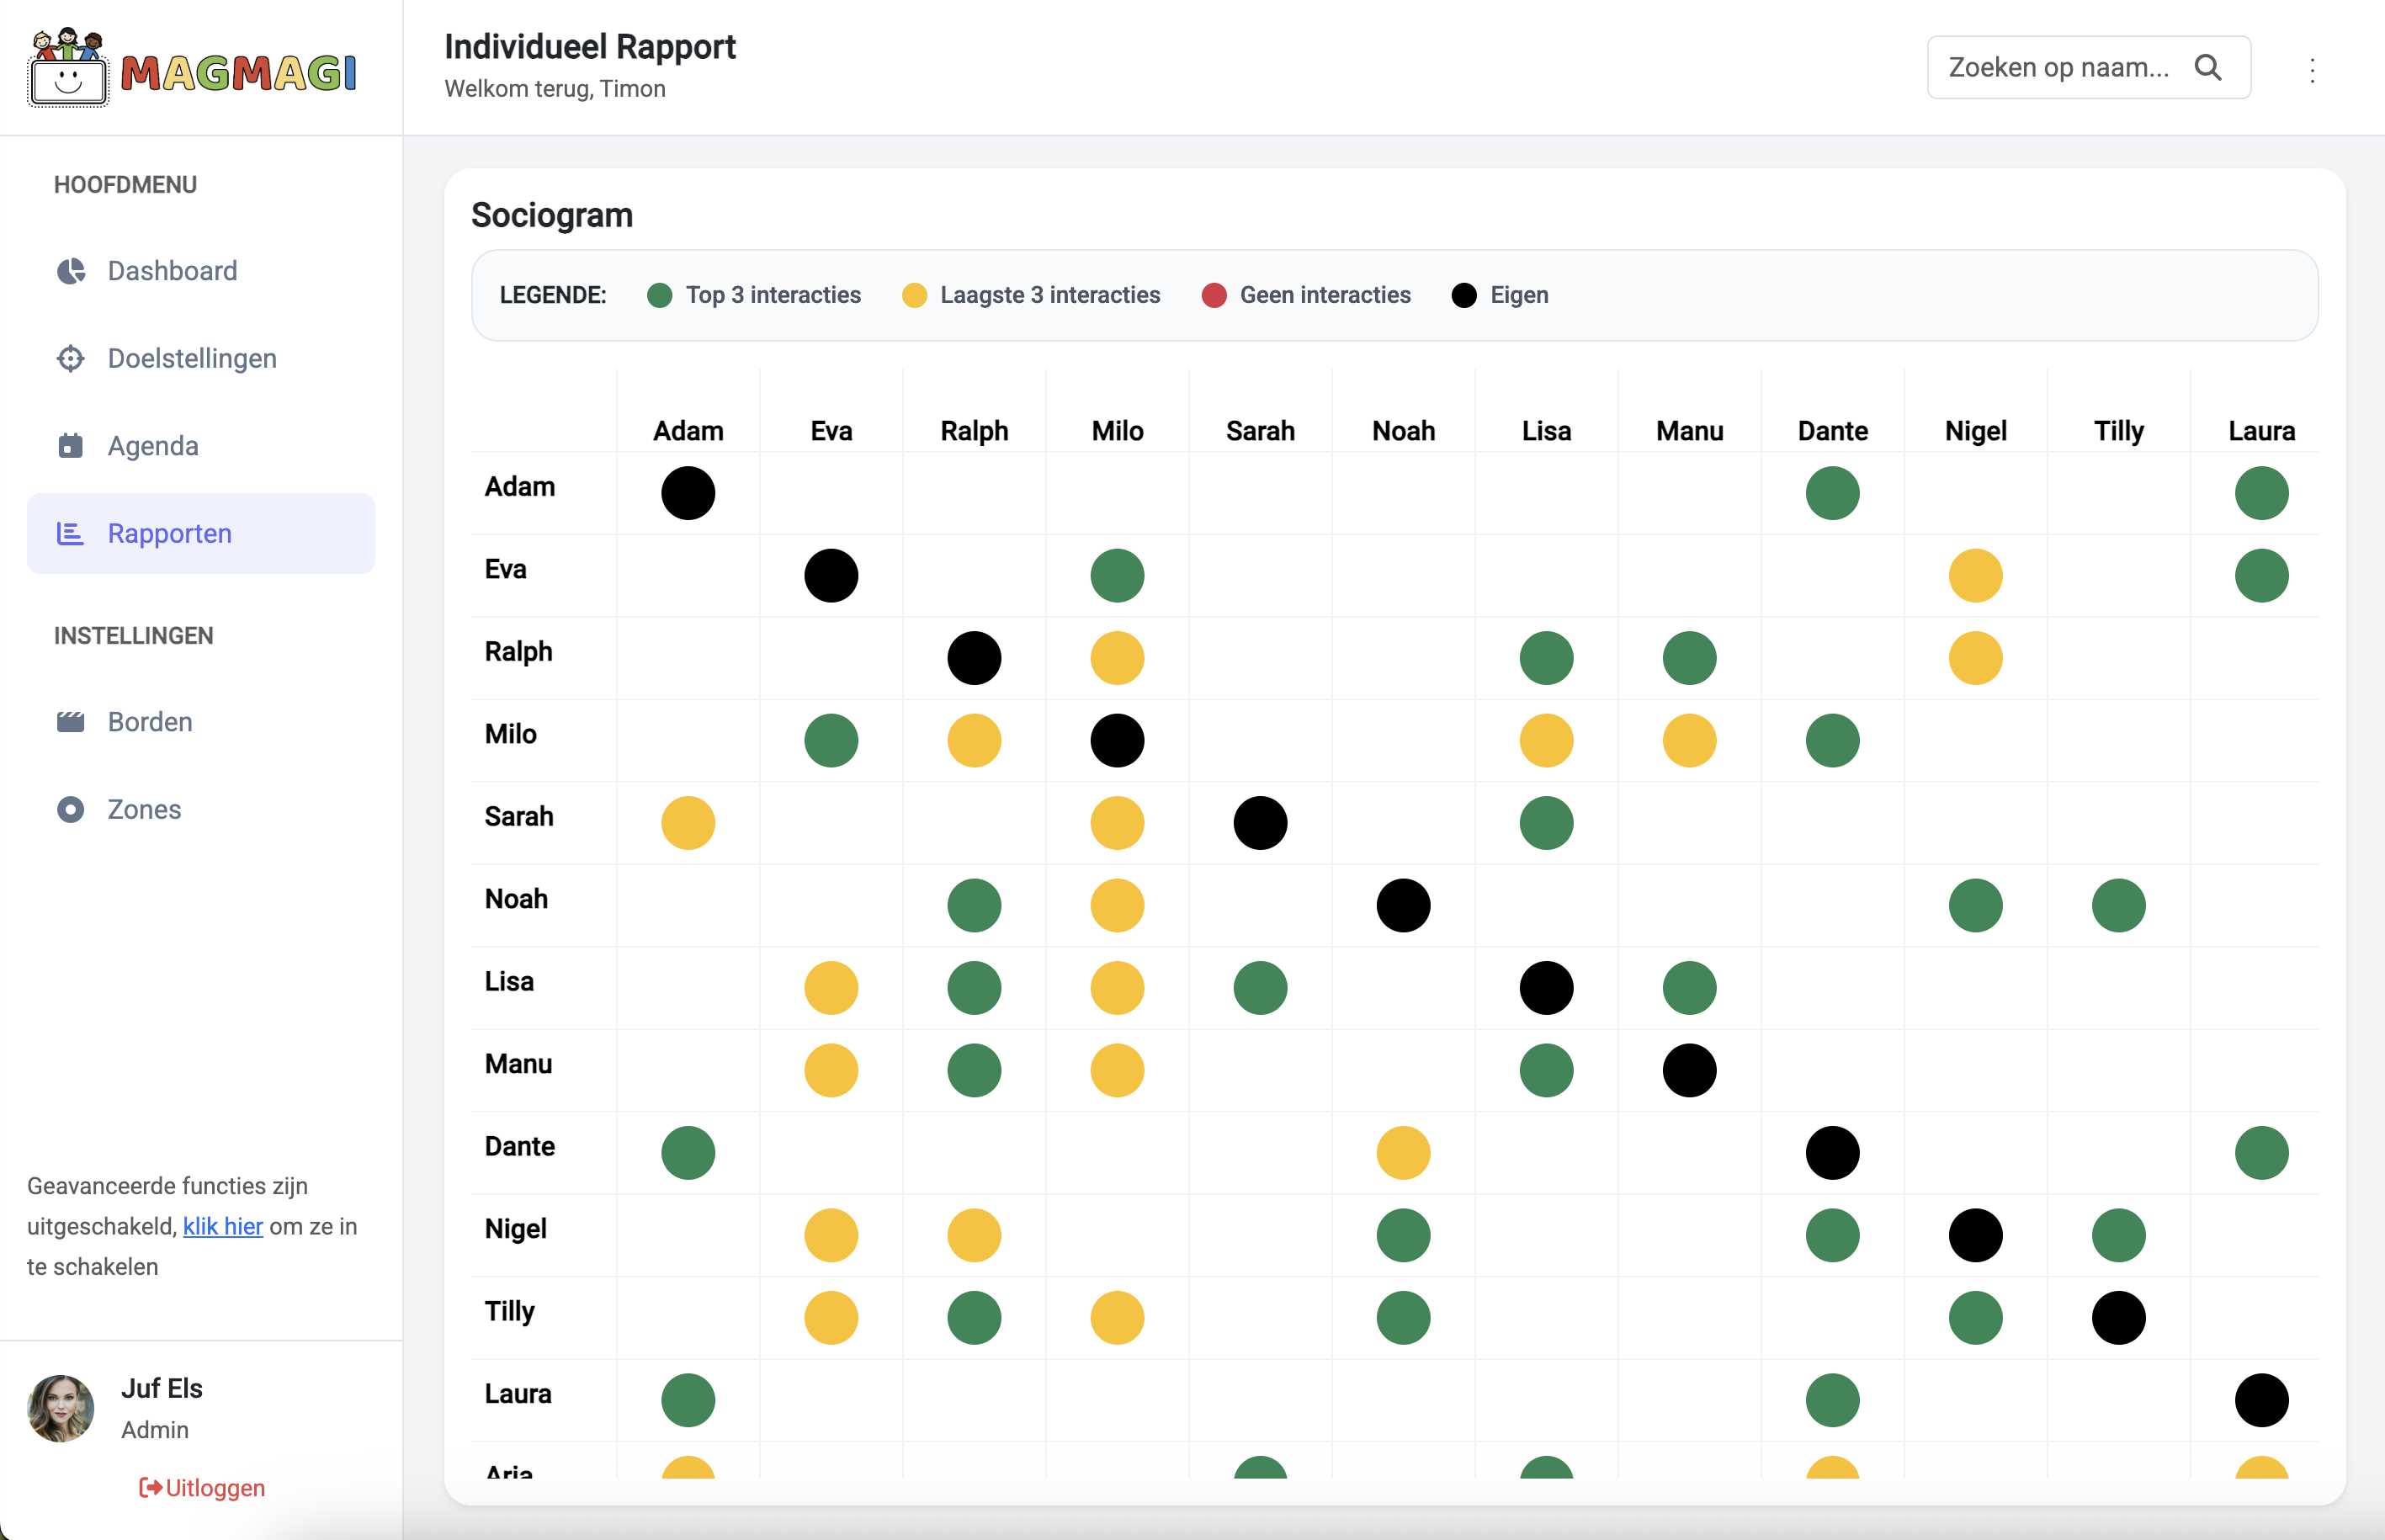The height and width of the screenshot is (1540, 2385).
Task: Open the Rapporten menu entry
Action: coord(169,533)
